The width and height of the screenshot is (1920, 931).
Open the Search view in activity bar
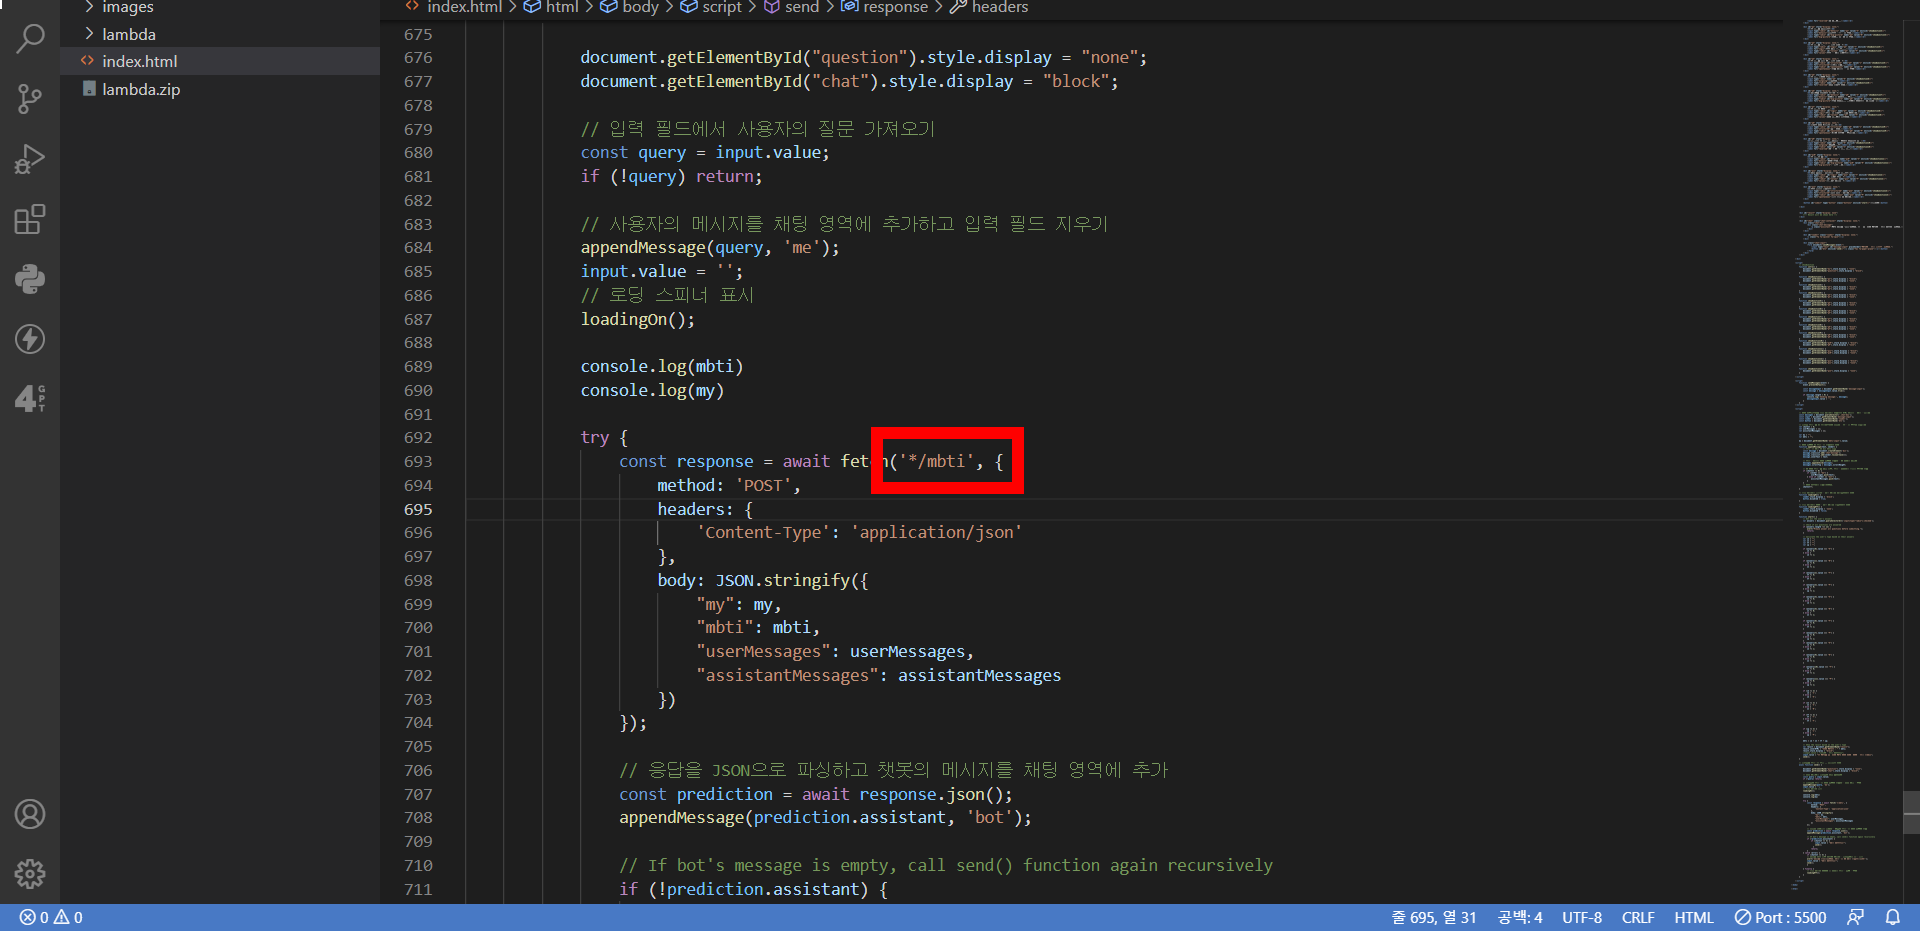click(x=30, y=39)
